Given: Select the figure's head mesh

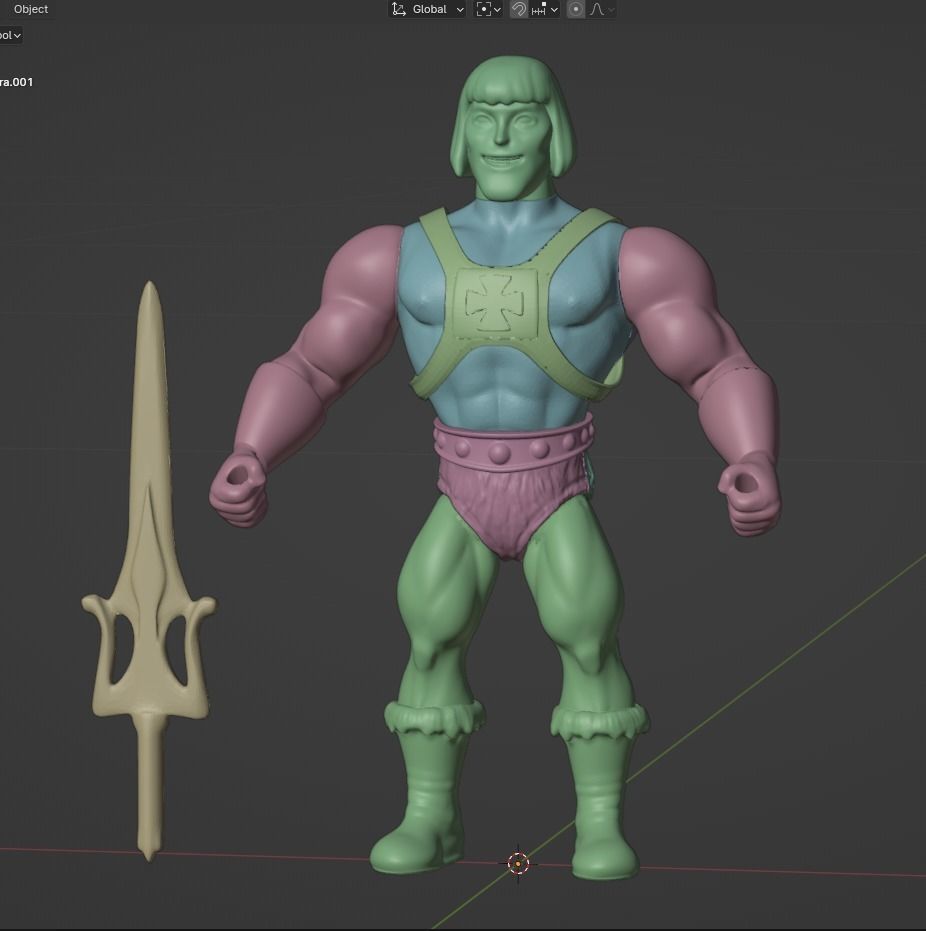Looking at the screenshot, I should pyautogui.click(x=512, y=128).
